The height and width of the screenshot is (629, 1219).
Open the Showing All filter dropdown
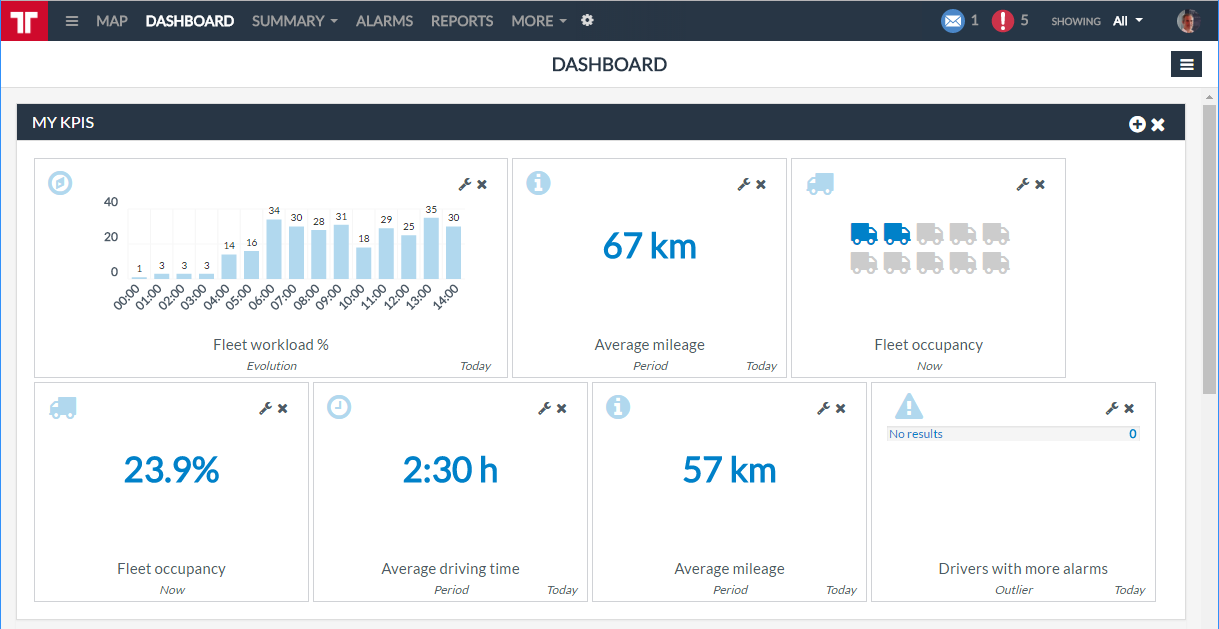(x=1127, y=21)
